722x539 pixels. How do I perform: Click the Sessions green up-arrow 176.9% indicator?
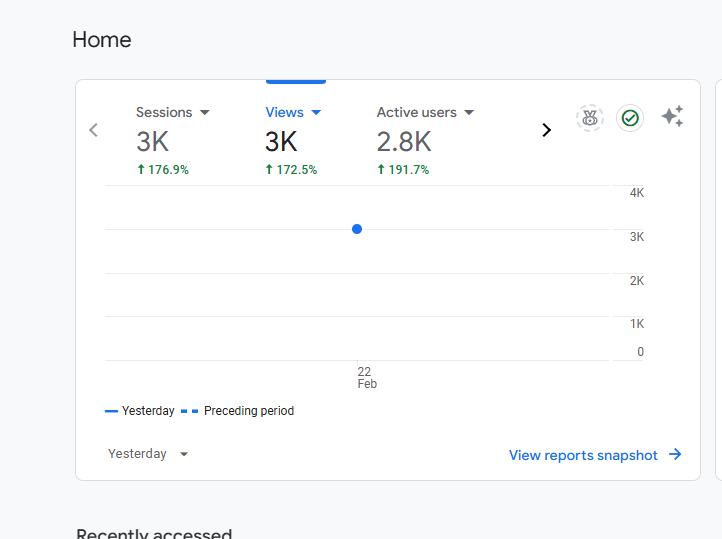point(163,170)
